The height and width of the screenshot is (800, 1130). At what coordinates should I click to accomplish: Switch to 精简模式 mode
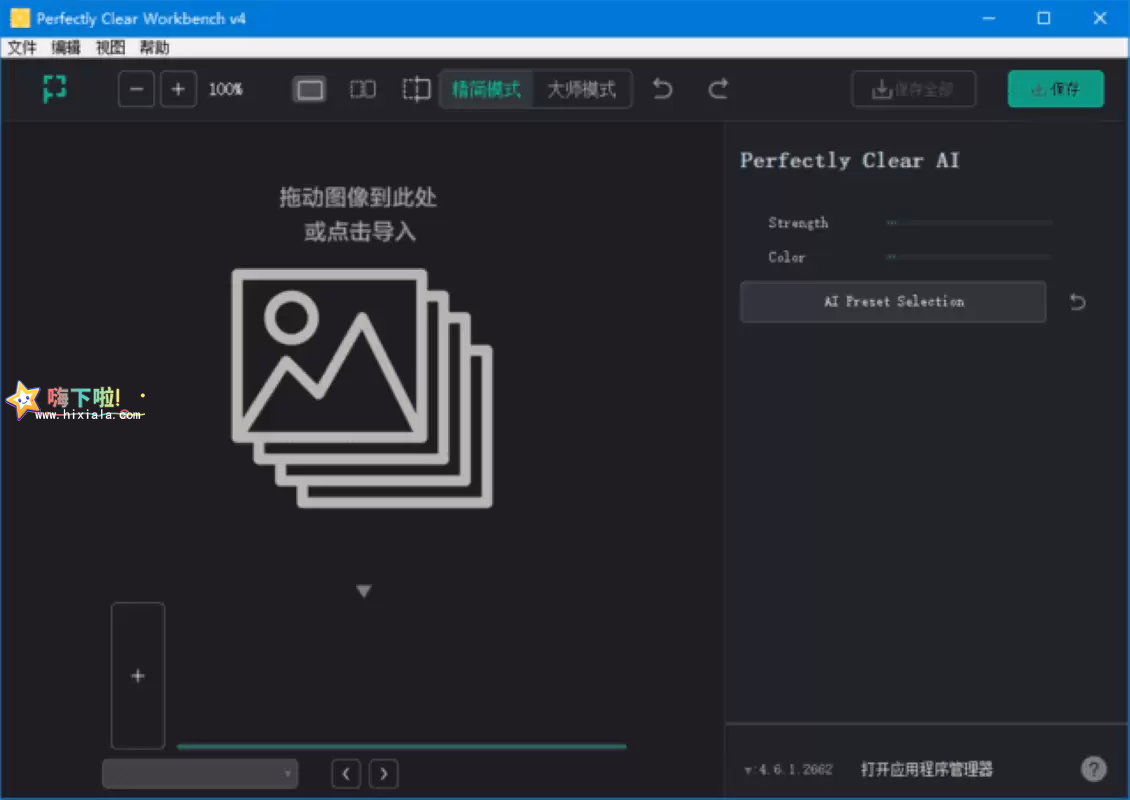click(x=487, y=89)
